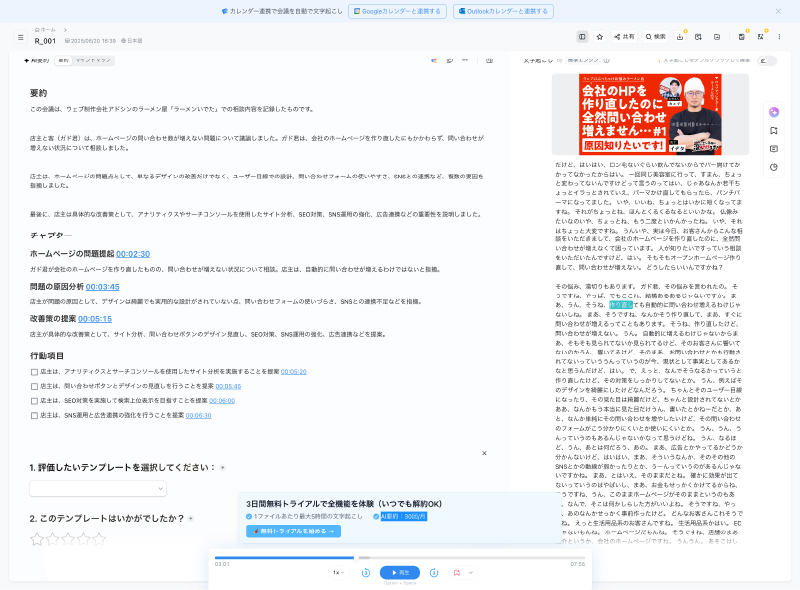
Task: Click the purple AI assistant sidebar icon
Action: coord(774,112)
